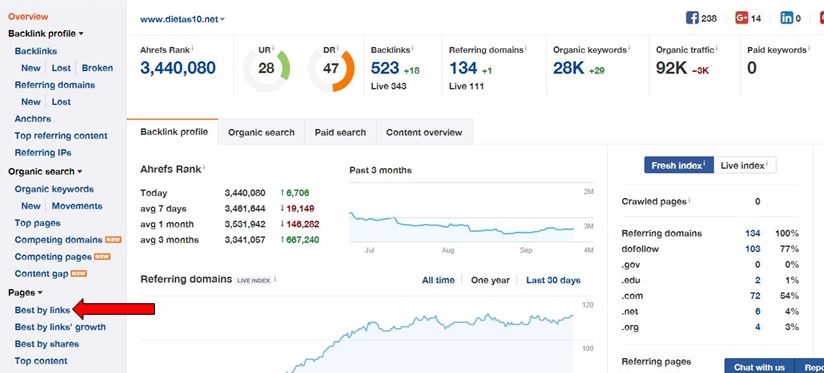Open Lost backlinks under Backlinks

click(x=61, y=68)
